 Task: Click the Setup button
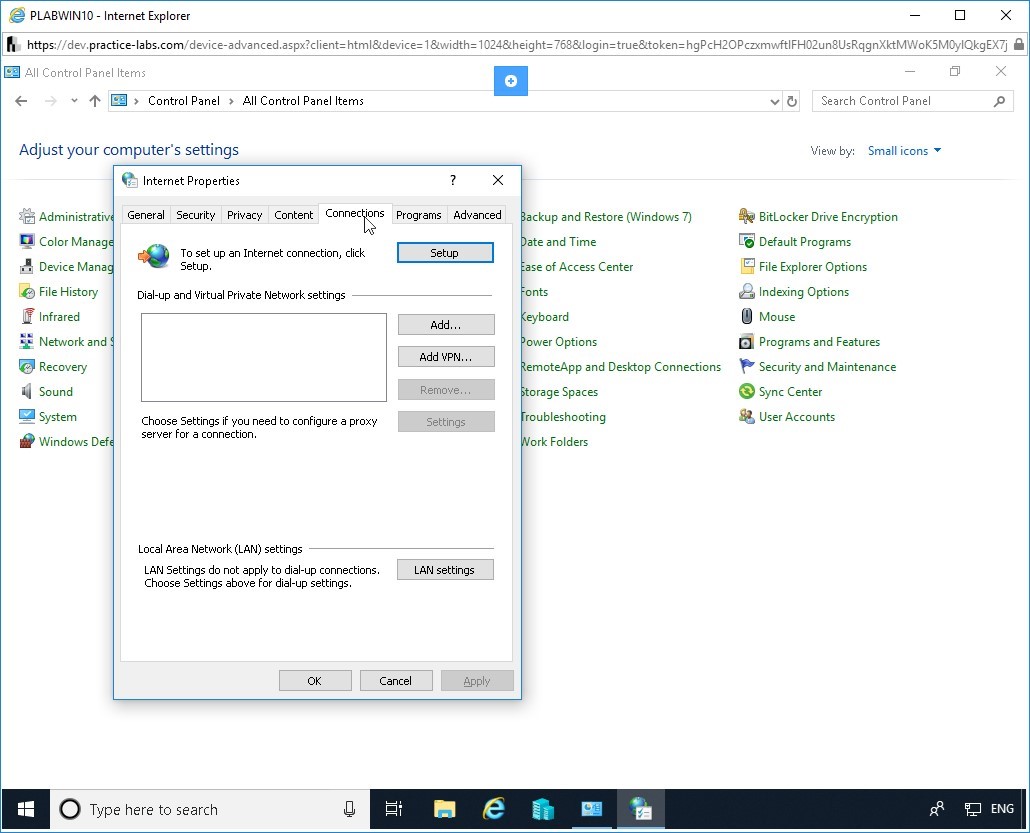point(445,253)
